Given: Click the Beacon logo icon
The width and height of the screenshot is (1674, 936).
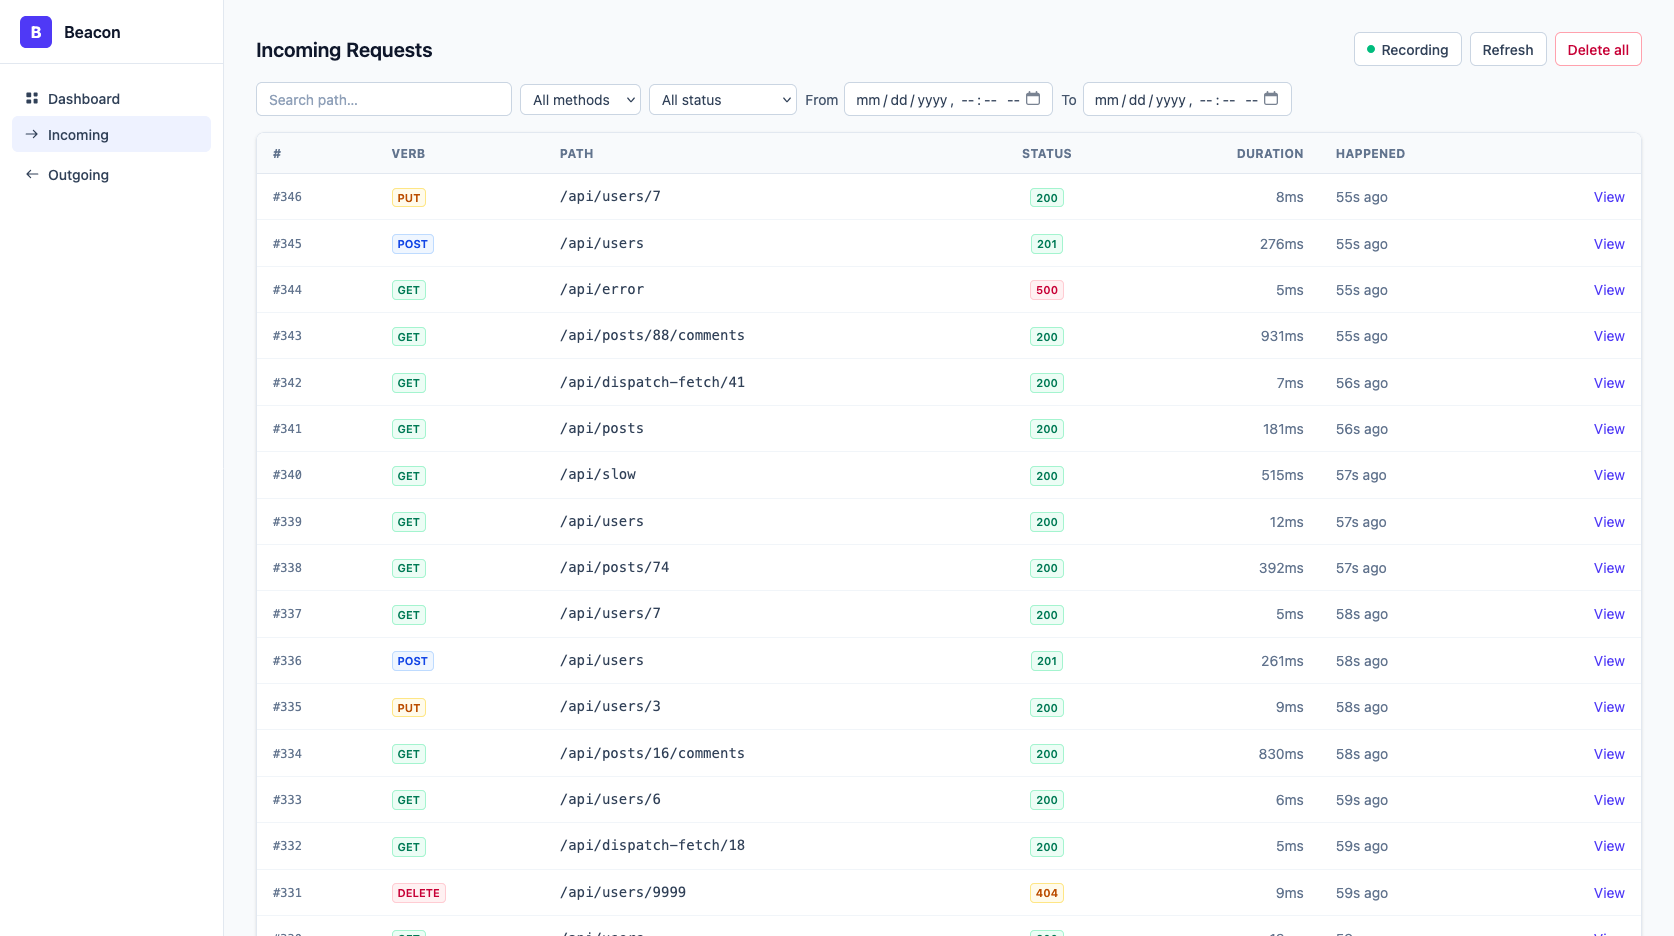Looking at the screenshot, I should [x=36, y=32].
